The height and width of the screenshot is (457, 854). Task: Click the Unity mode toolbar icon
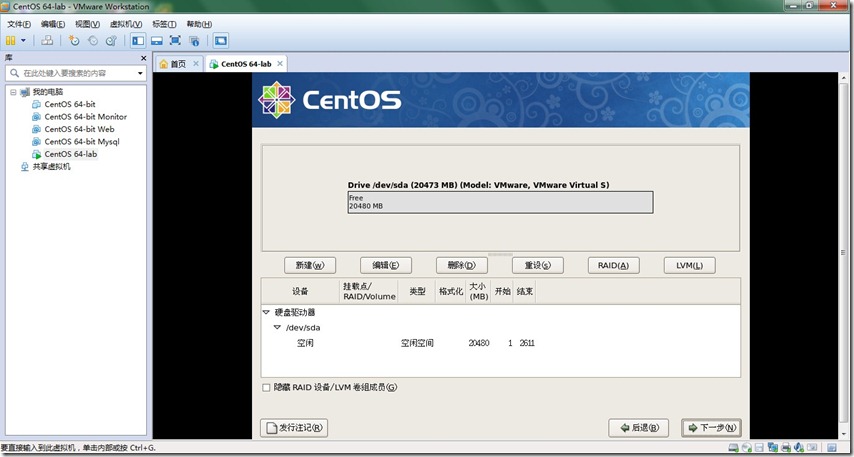click(x=194, y=40)
